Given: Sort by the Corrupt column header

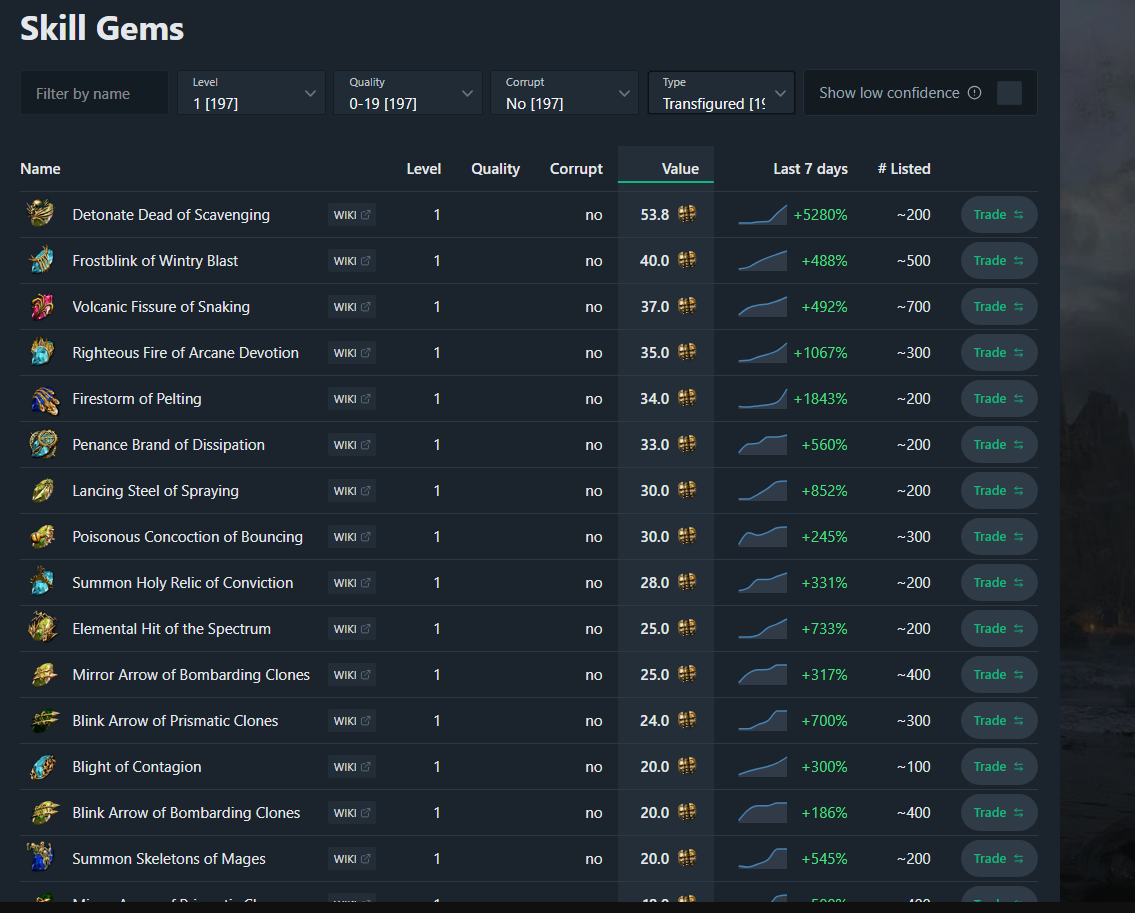Looking at the screenshot, I should (x=576, y=169).
